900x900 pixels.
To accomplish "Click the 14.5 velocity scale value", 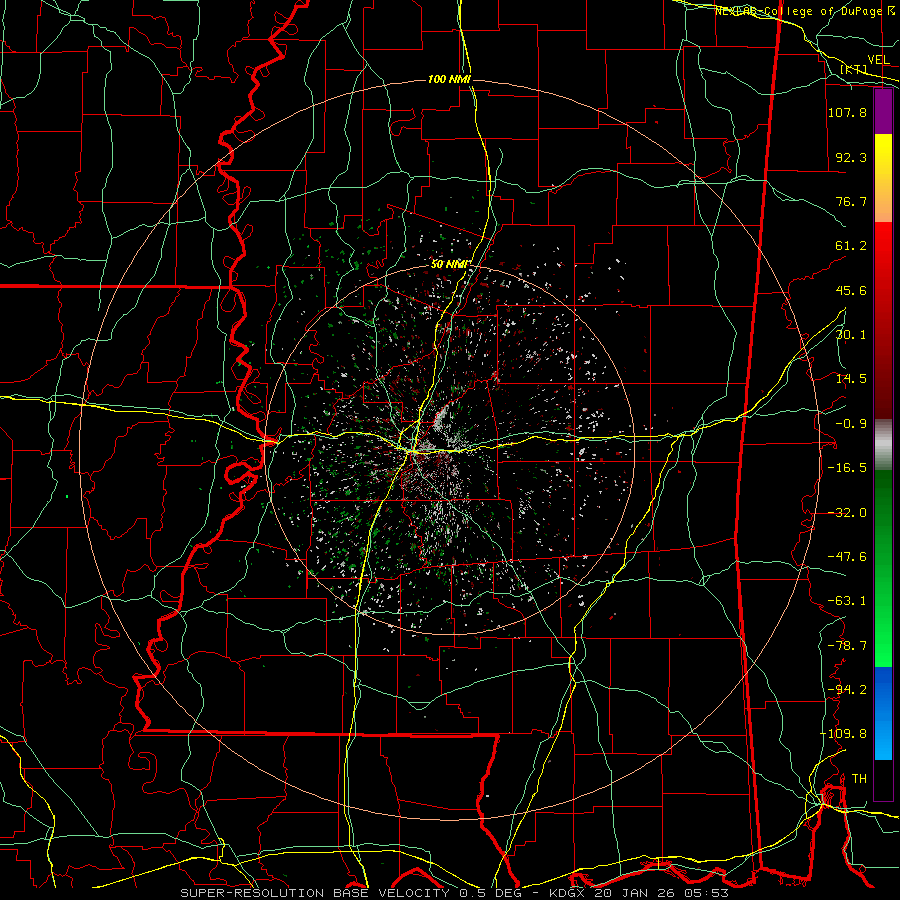I will pos(851,379).
